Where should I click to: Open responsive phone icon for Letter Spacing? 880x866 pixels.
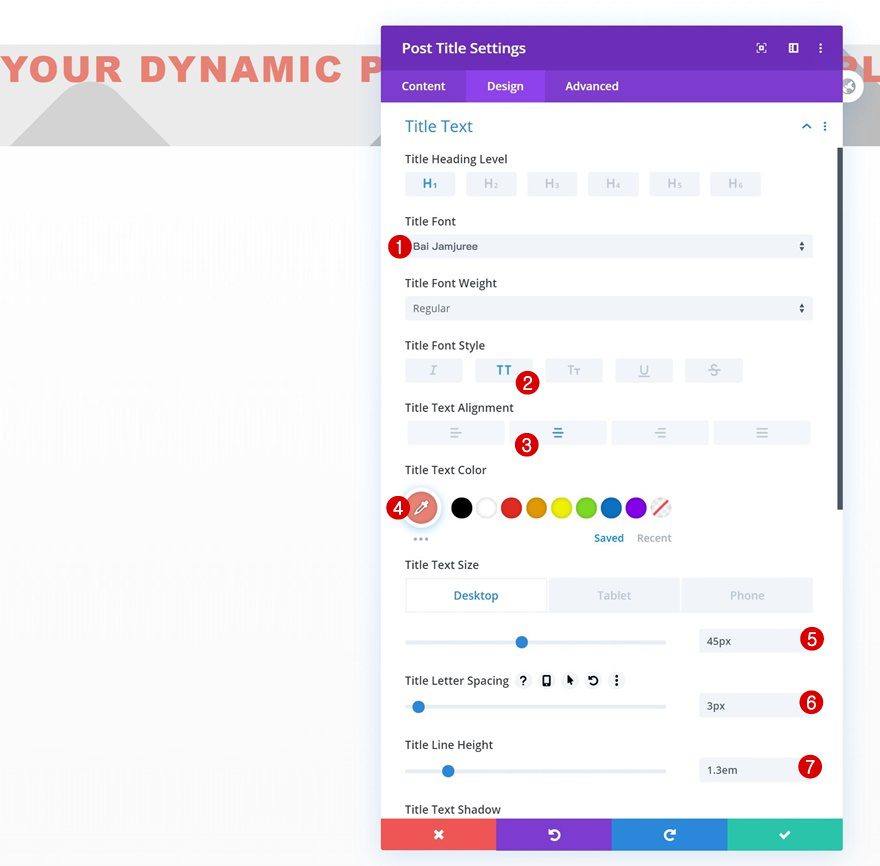pos(546,681)
